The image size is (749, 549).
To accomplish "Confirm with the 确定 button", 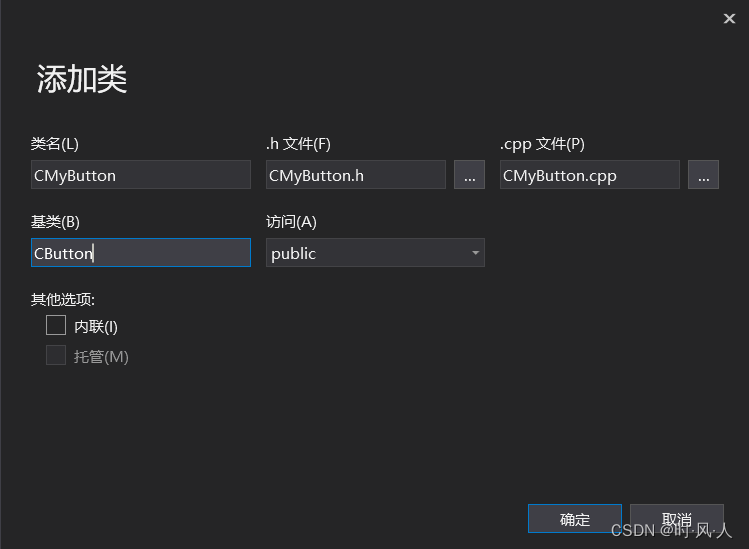I will (x=575, y=518).
